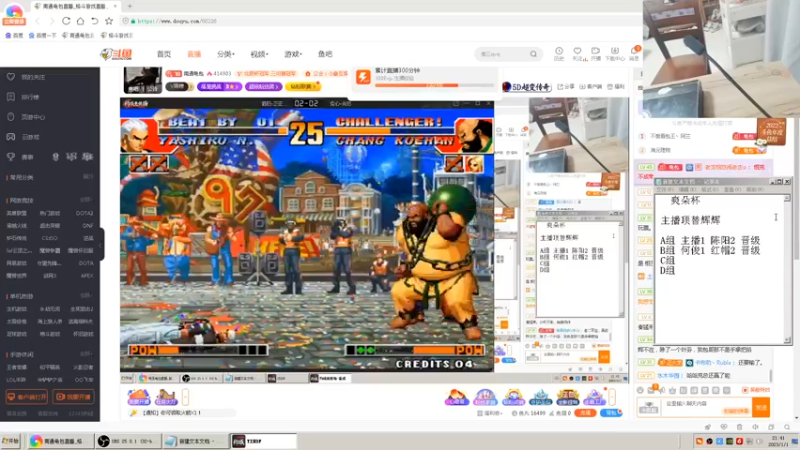Go to the 首页 nav item
Viewport: 800px width, 450px height.
pos(164,54)
